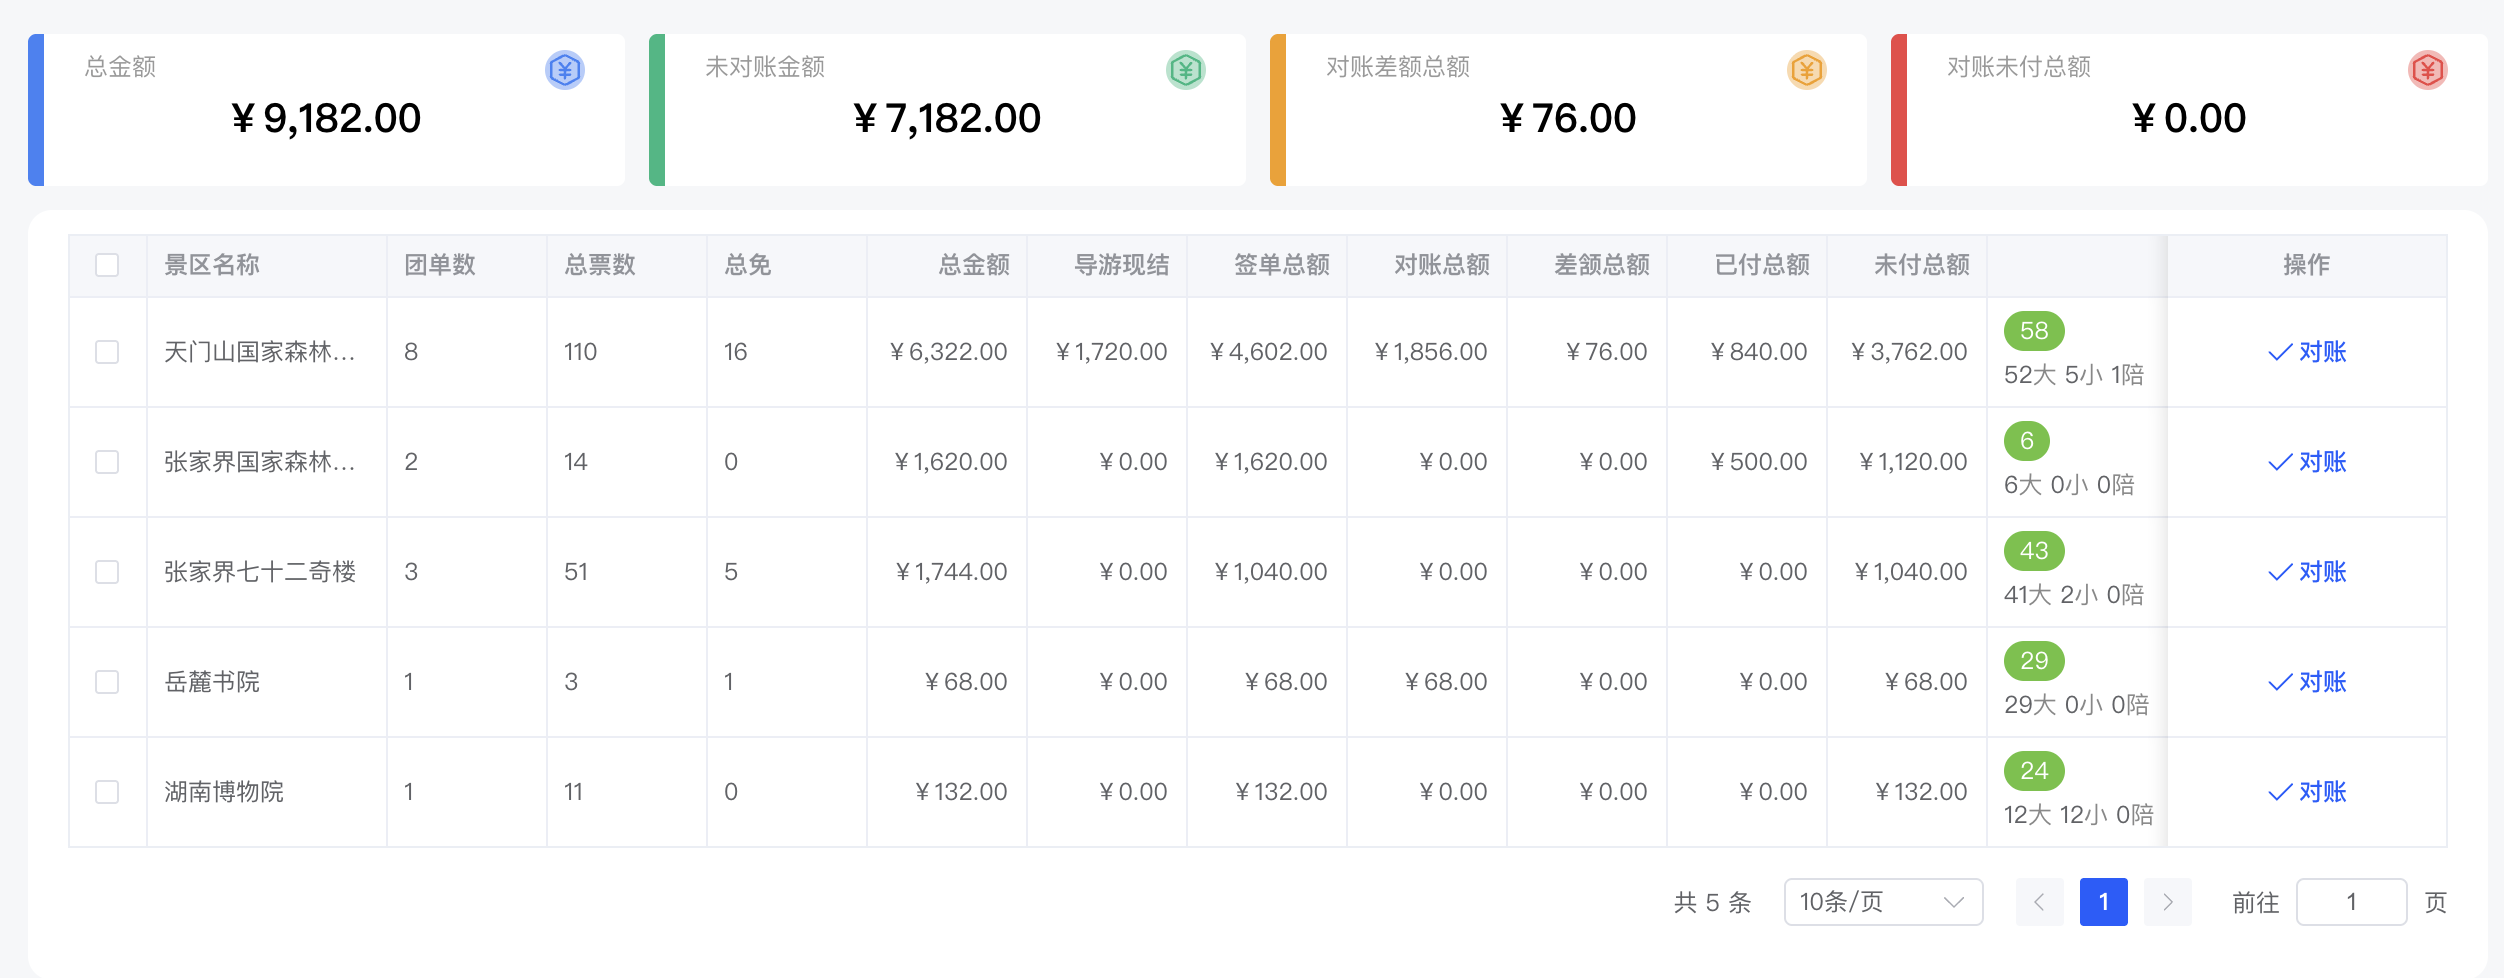Select page 1 in pagination
This screenshot has width=2504, height=978.
2104,902
